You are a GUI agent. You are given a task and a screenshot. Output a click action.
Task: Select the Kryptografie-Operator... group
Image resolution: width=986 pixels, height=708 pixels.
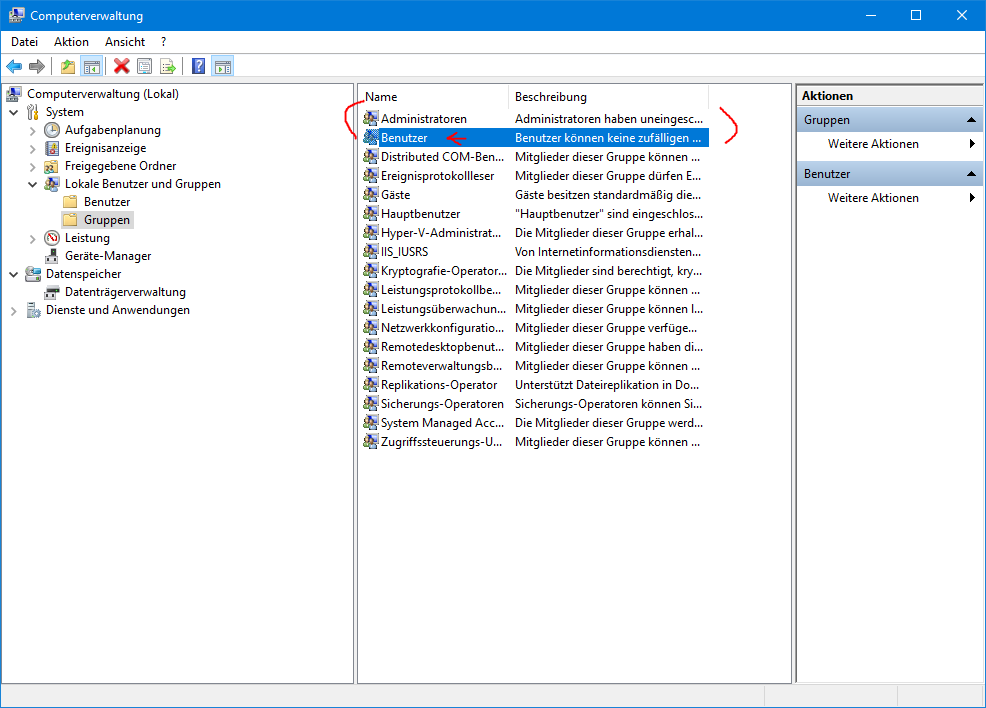pos(443,270)
